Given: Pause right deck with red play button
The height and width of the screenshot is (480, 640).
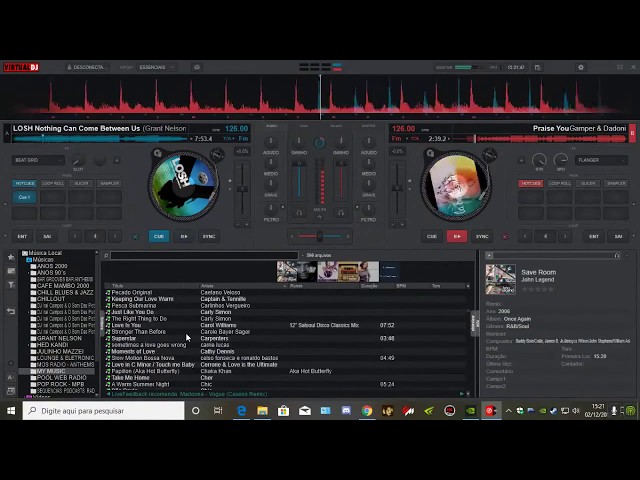Looking at the screenshot, I should 457,236.
